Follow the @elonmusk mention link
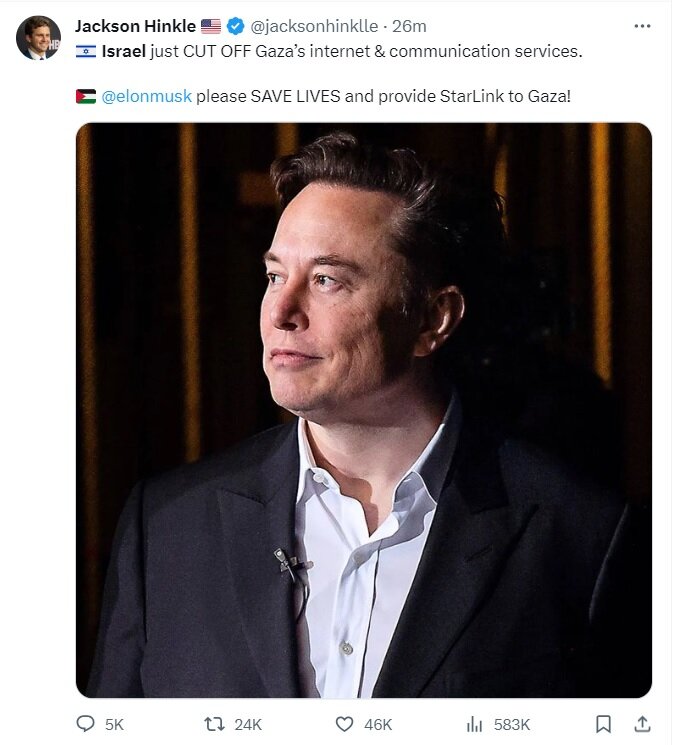Screen dimensions: 690x745 pos(147,97)
